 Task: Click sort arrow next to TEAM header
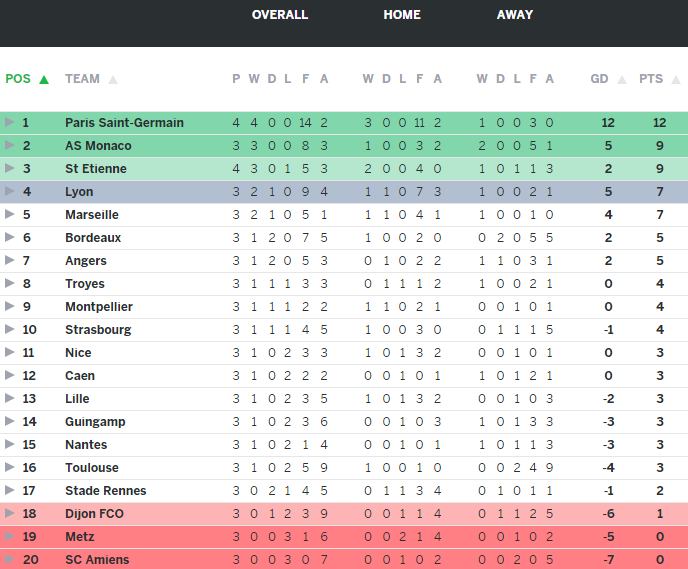[x=113, y=79]
